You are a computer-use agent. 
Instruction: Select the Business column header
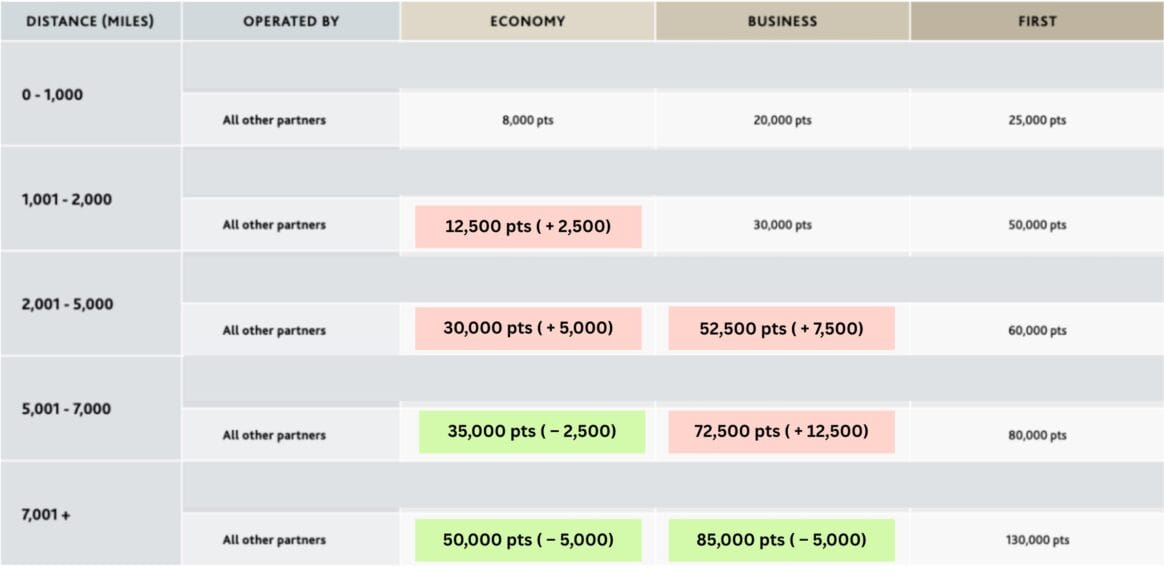782,21
